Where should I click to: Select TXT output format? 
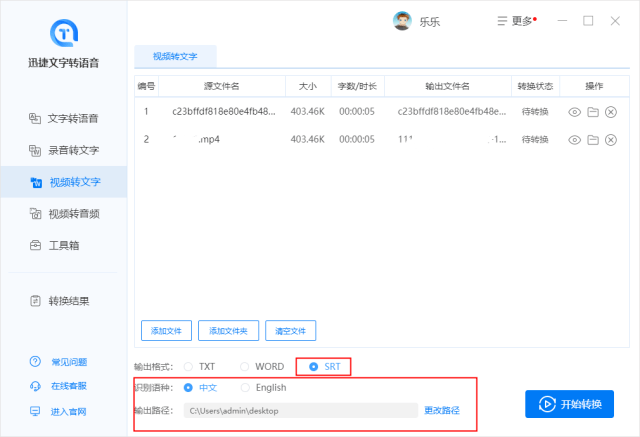[188, 367]
